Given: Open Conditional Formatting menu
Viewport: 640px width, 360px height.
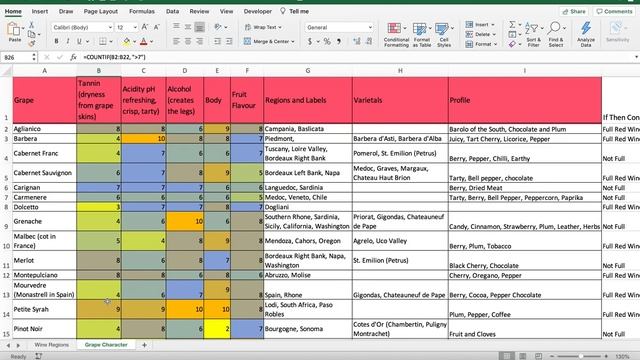Looking at the screenshot, I should 396,35.
